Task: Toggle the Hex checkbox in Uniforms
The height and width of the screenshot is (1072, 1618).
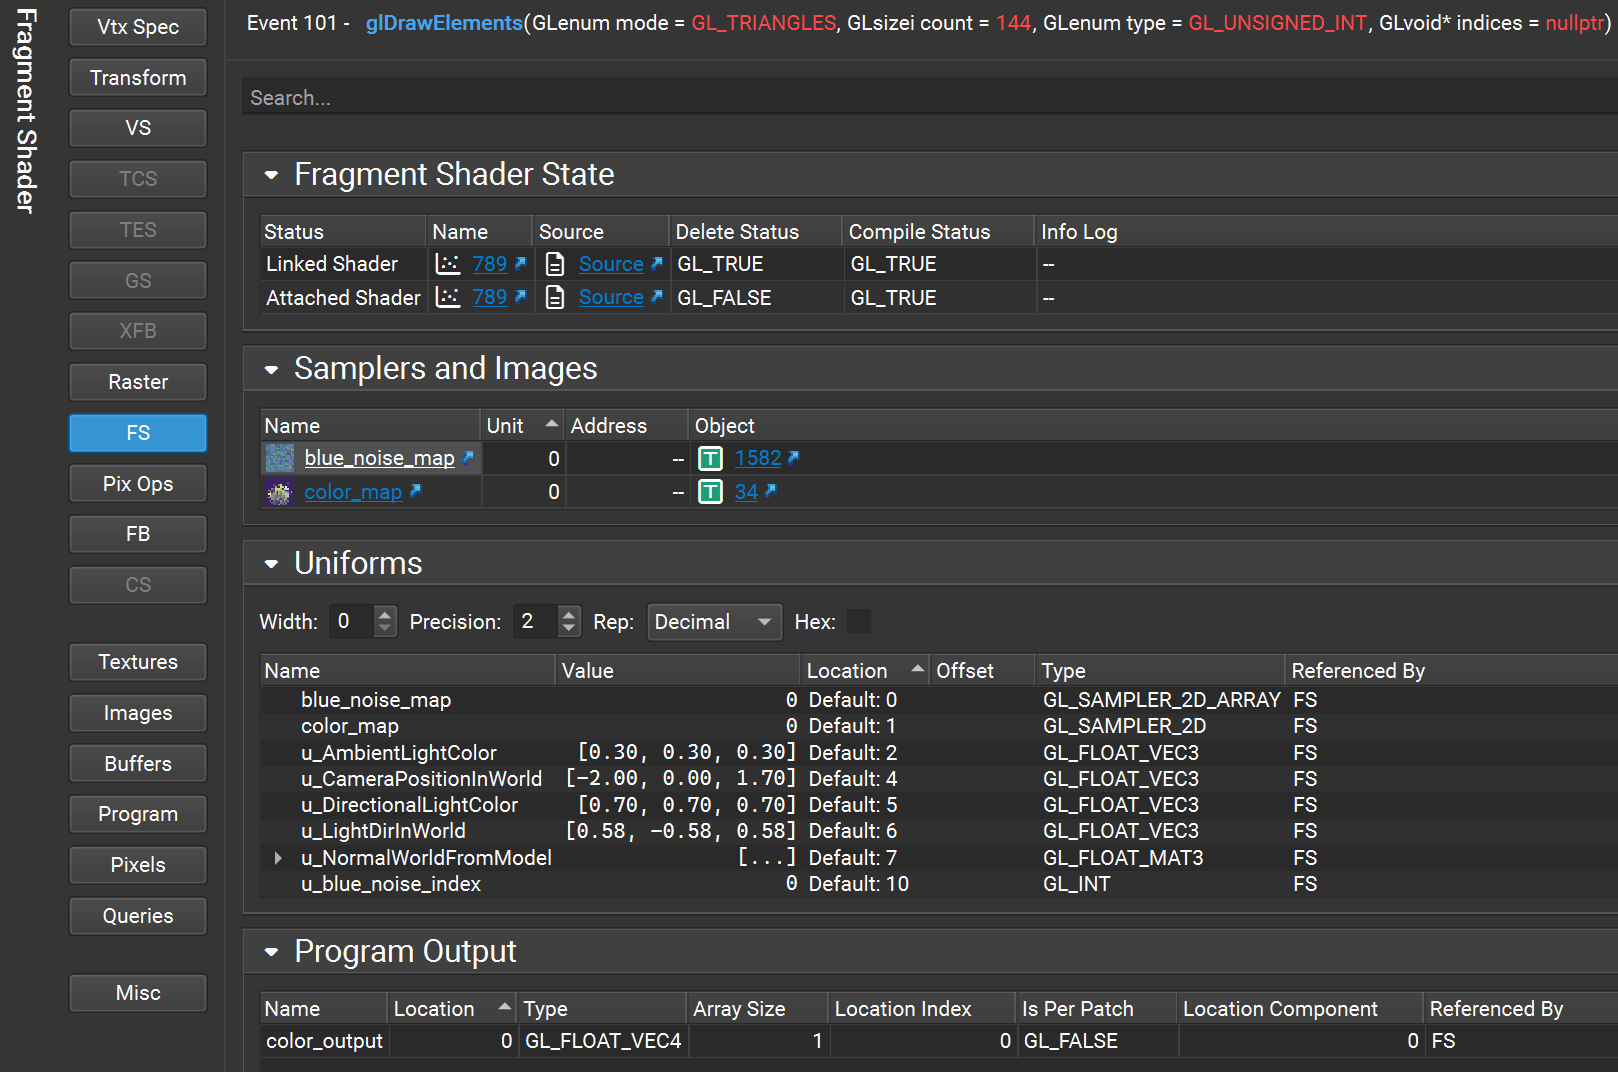Action: pyautogui.click(x=859, y=622)
